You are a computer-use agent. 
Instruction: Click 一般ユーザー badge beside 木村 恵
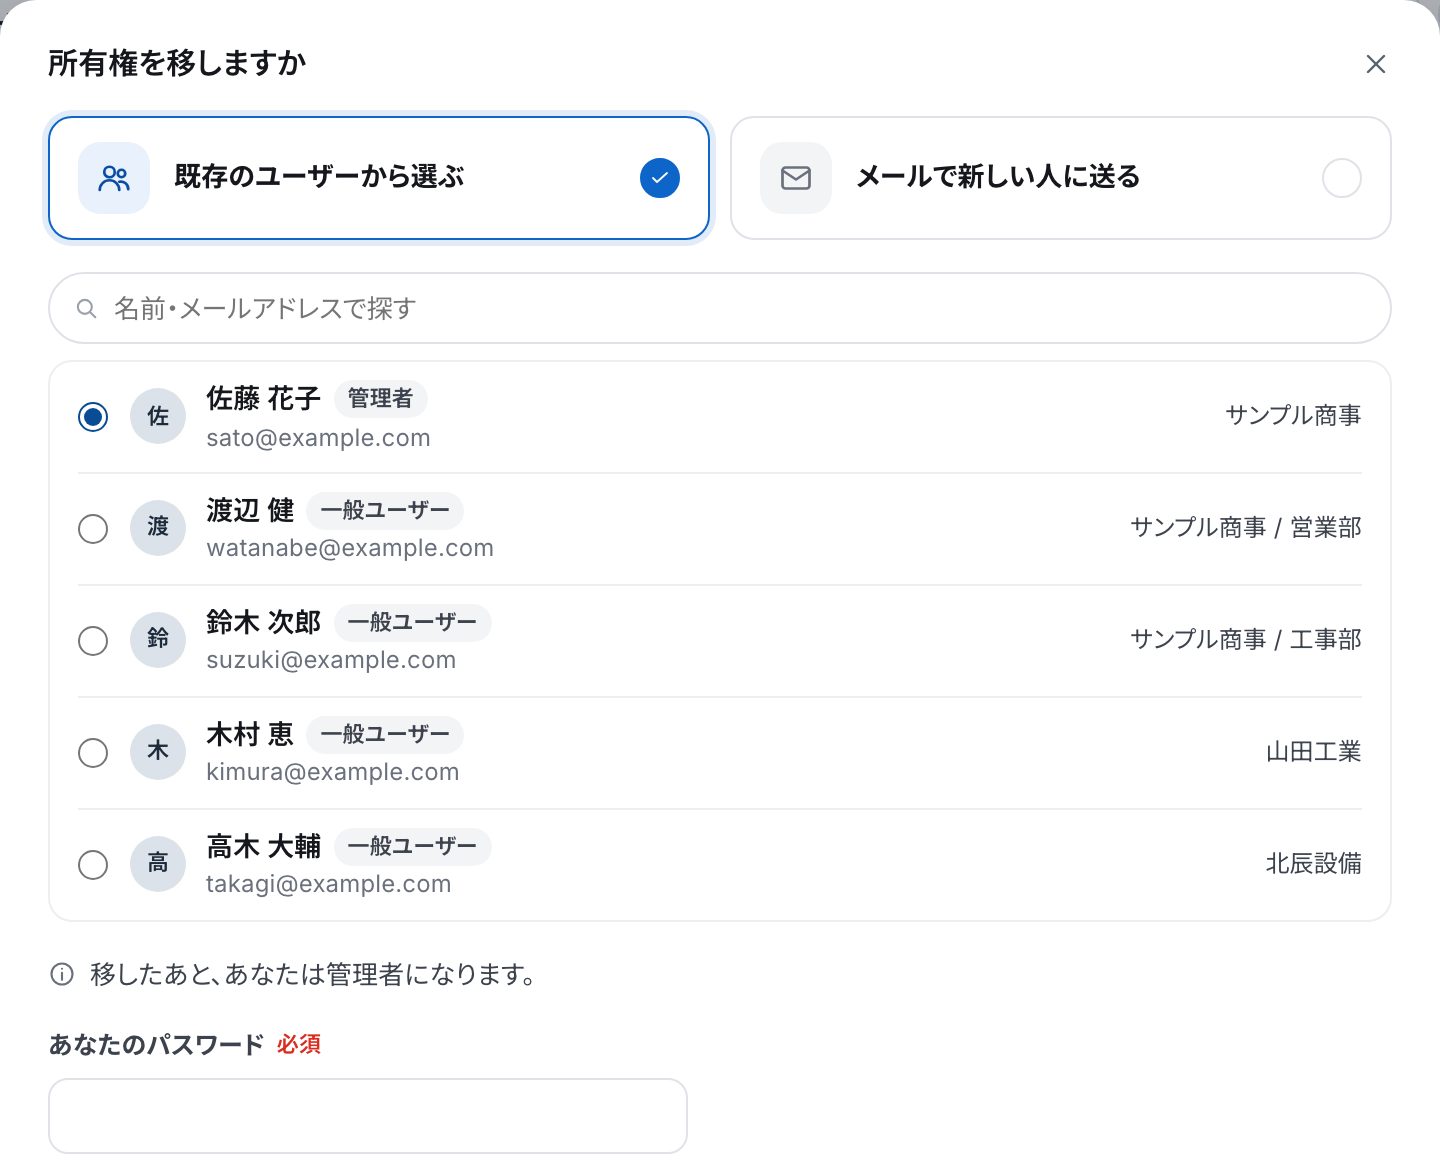[x=385, y=734]
